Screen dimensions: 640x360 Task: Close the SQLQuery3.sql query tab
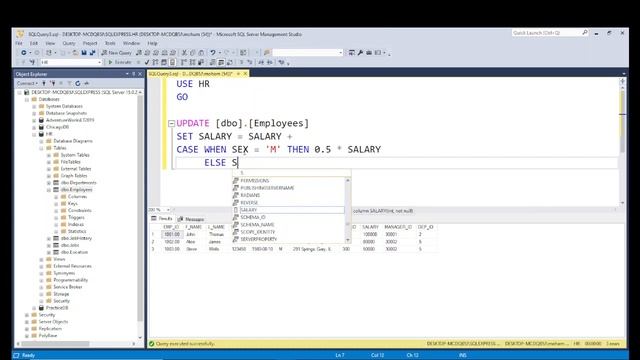point(245,73)
